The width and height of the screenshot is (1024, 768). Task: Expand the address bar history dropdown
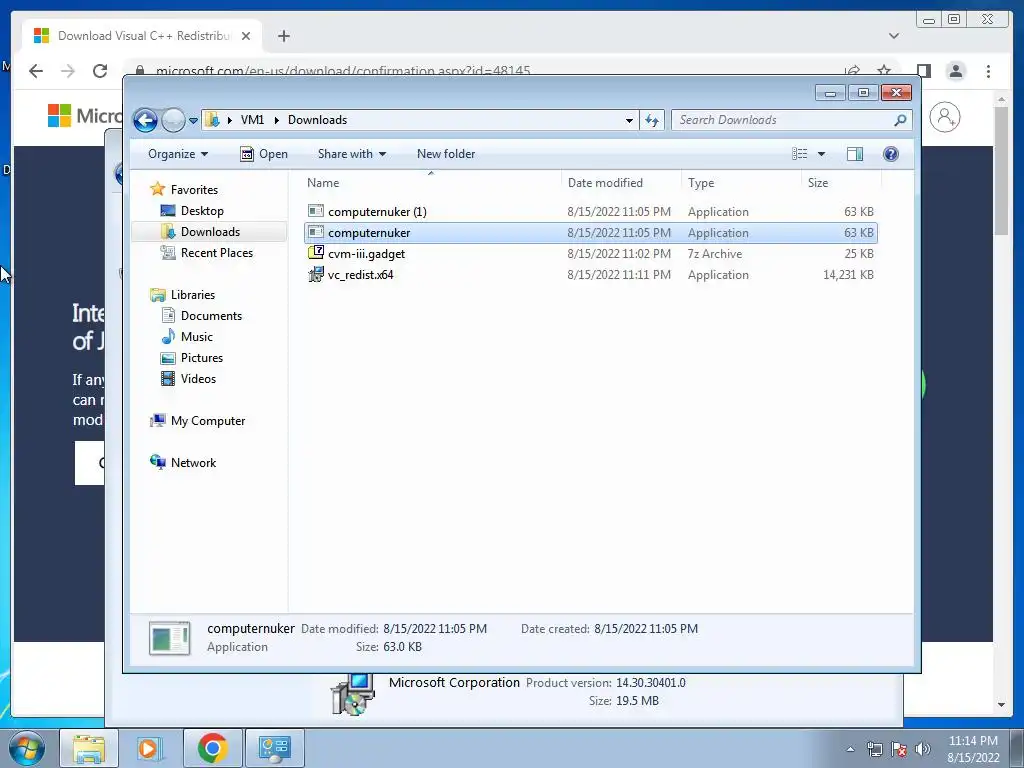(629, 120)
